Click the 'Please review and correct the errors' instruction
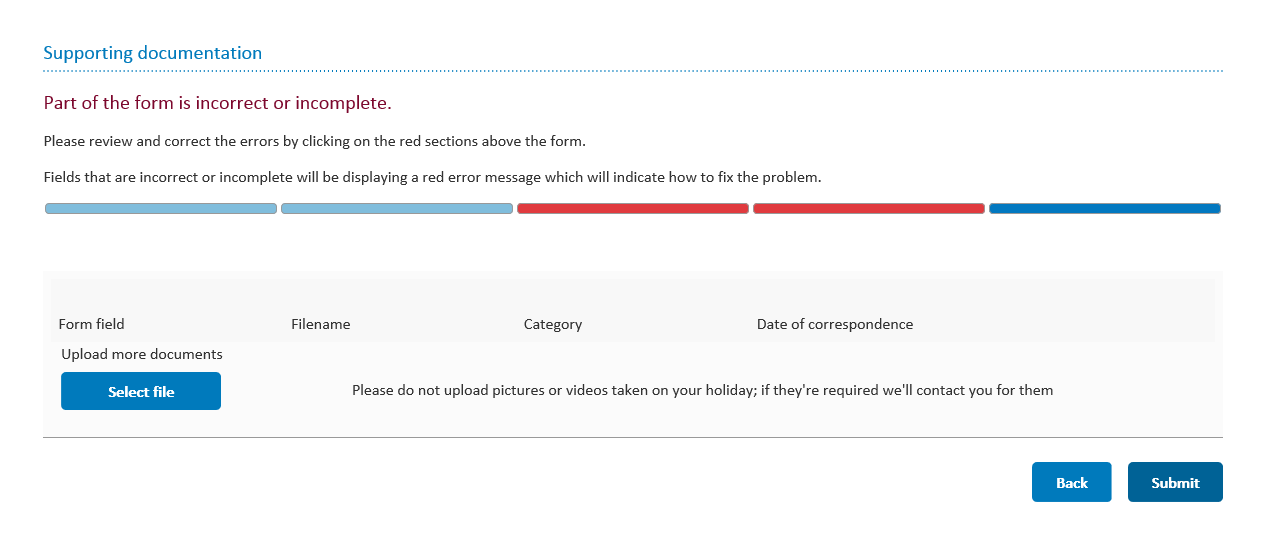The width and height of the screenshot is (1276, 551). point(315,141)
